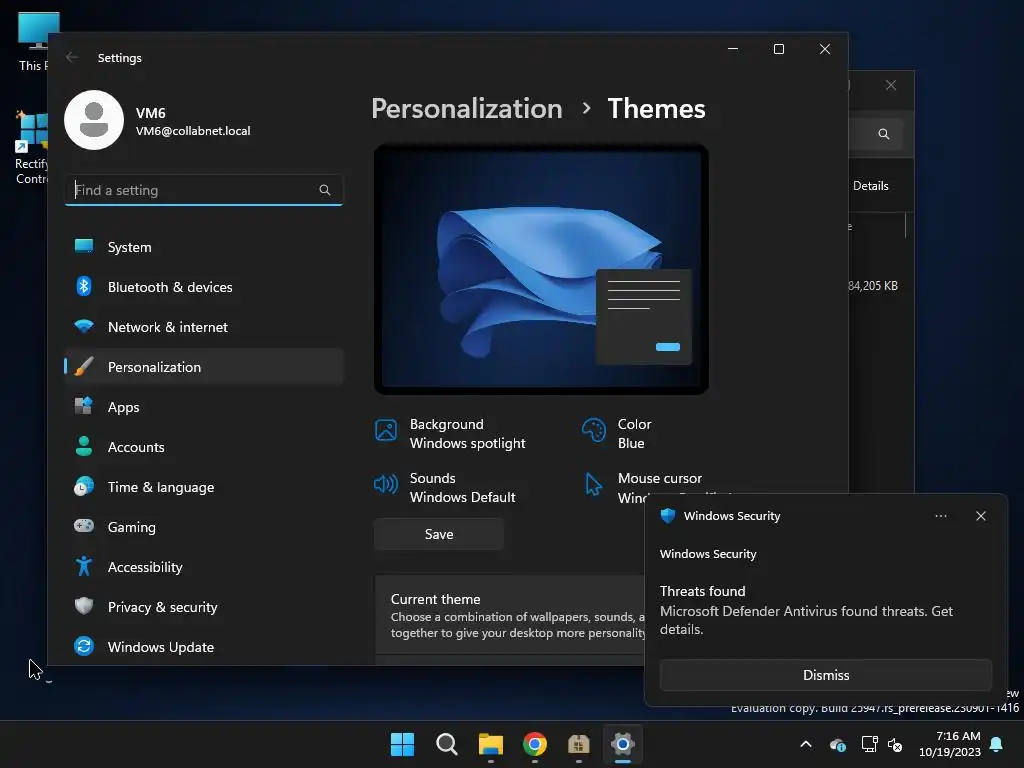The height and width of the screenshot is (768, 1024).
Task: Open the clock and calendar flyout
Action: [950, 744]
